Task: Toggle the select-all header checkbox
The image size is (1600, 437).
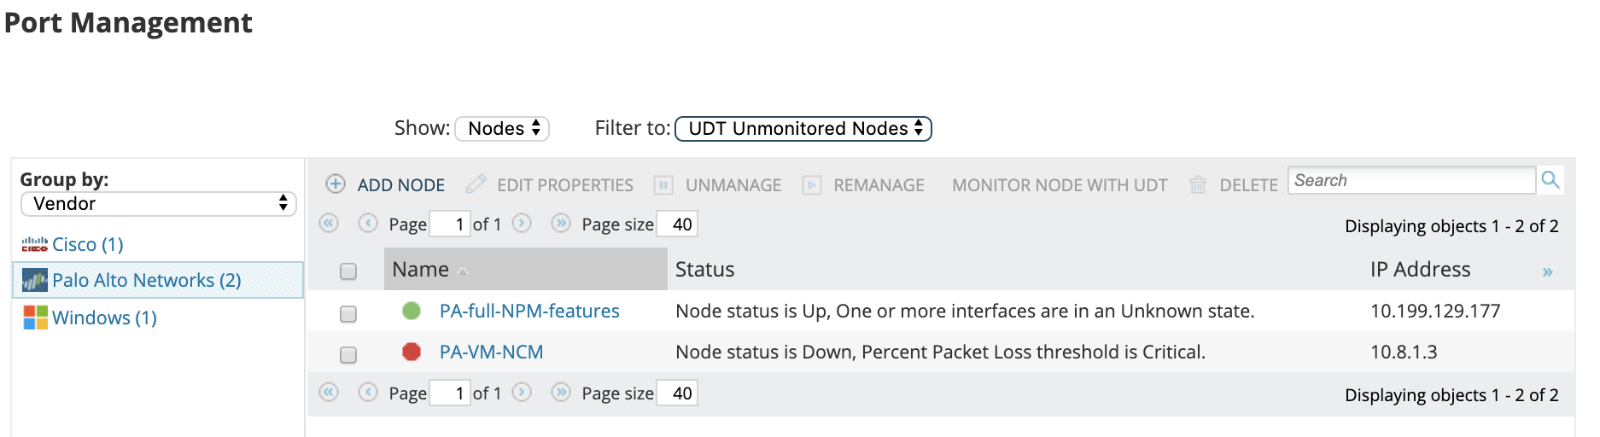Action: 348,271
